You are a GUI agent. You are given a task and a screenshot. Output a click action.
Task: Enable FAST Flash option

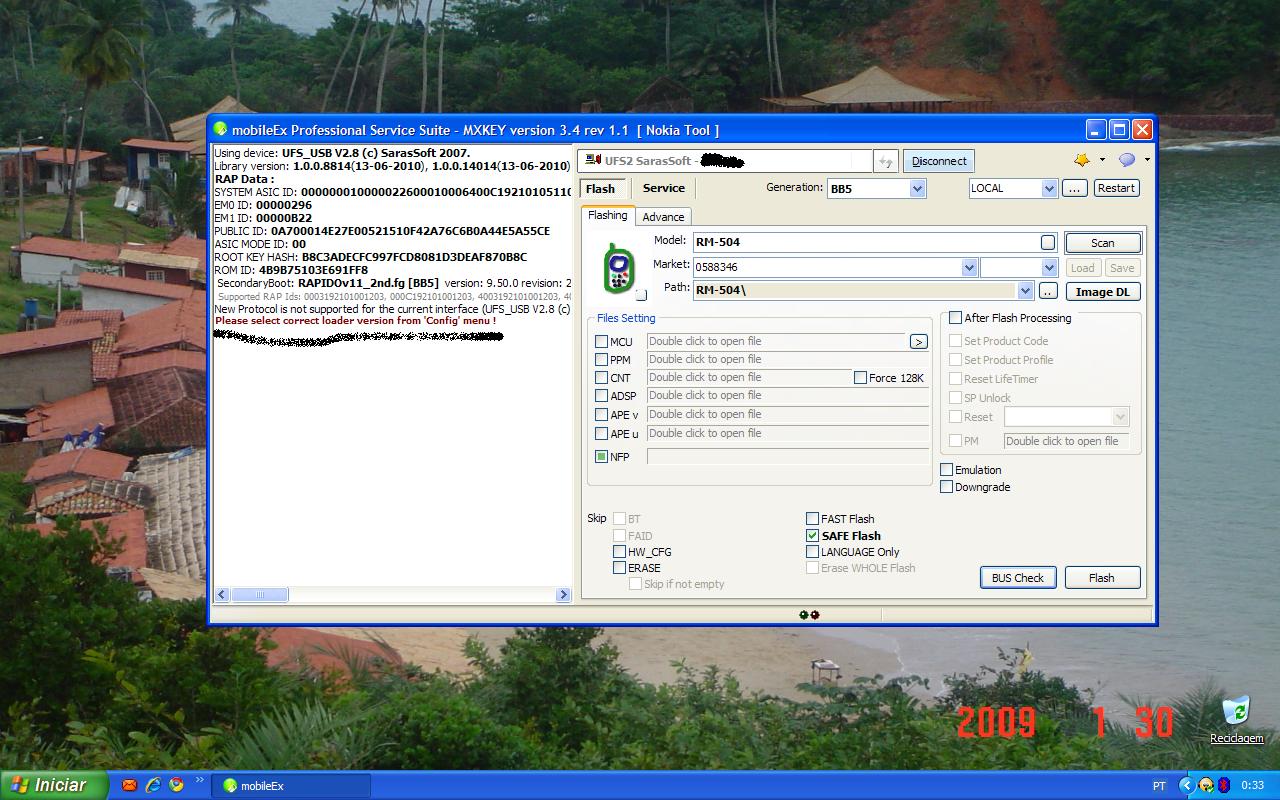point(812,519)
